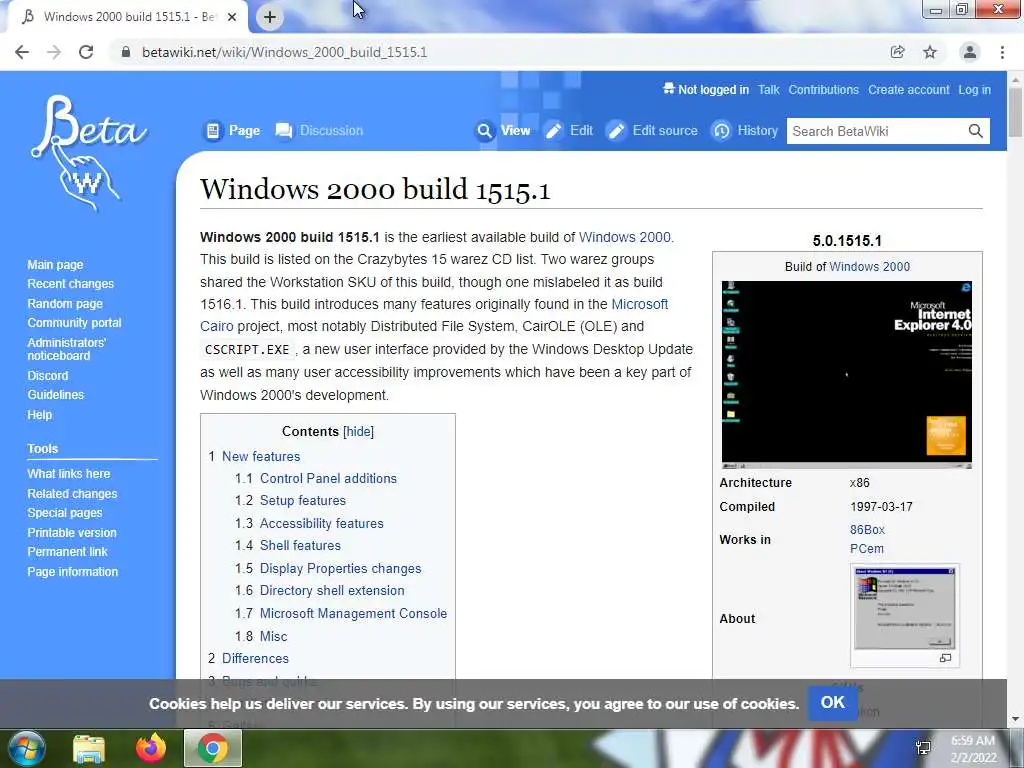
Task: Follow the Microsoft Cairo link
Action: [x=639, y=304]
